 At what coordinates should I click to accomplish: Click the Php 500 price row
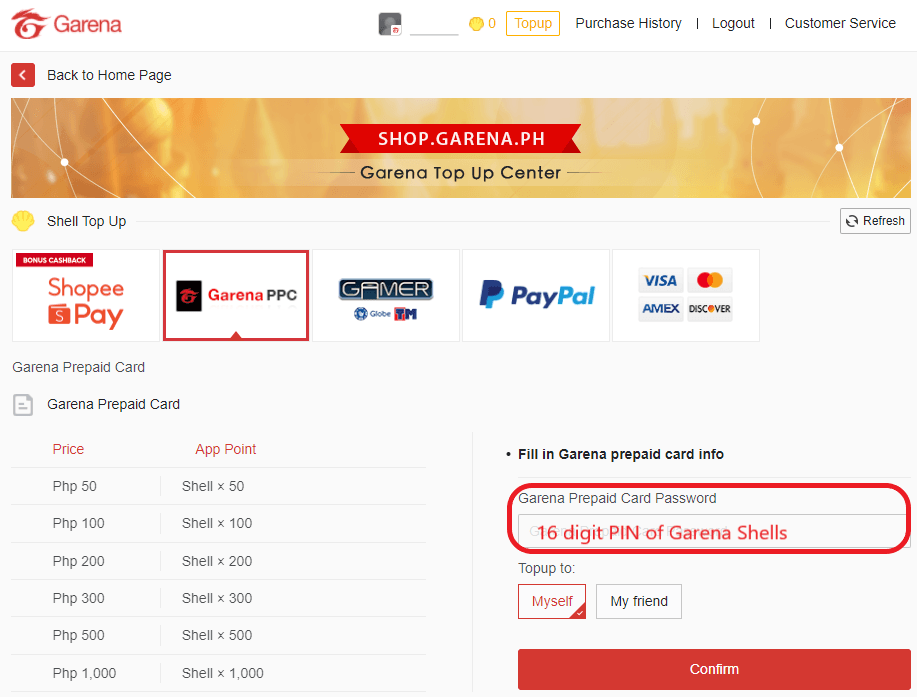tap(218, 635)
